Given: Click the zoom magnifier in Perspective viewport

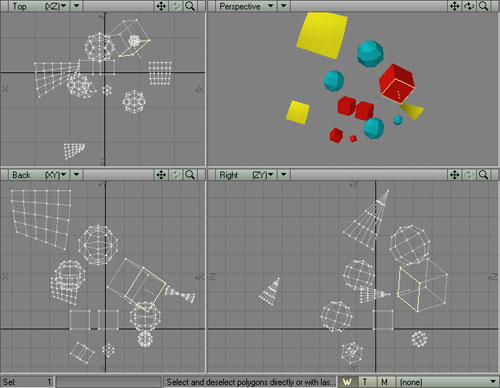Looking at the screenshot, I should click(x=484, y=6).
